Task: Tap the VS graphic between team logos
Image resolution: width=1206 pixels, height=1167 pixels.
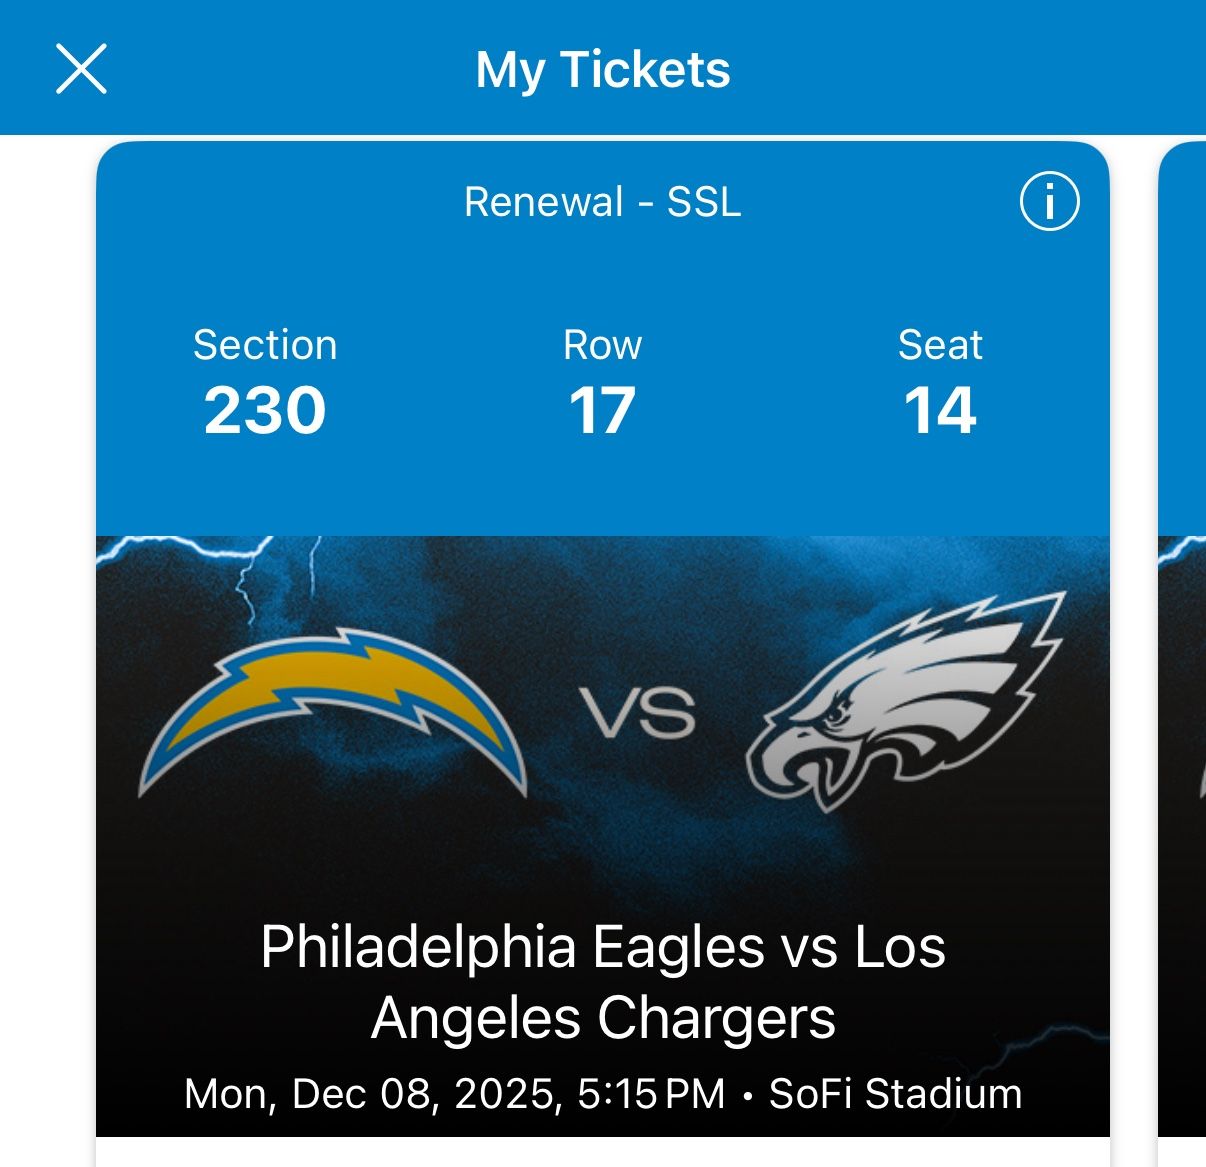Action: [637, 710]
